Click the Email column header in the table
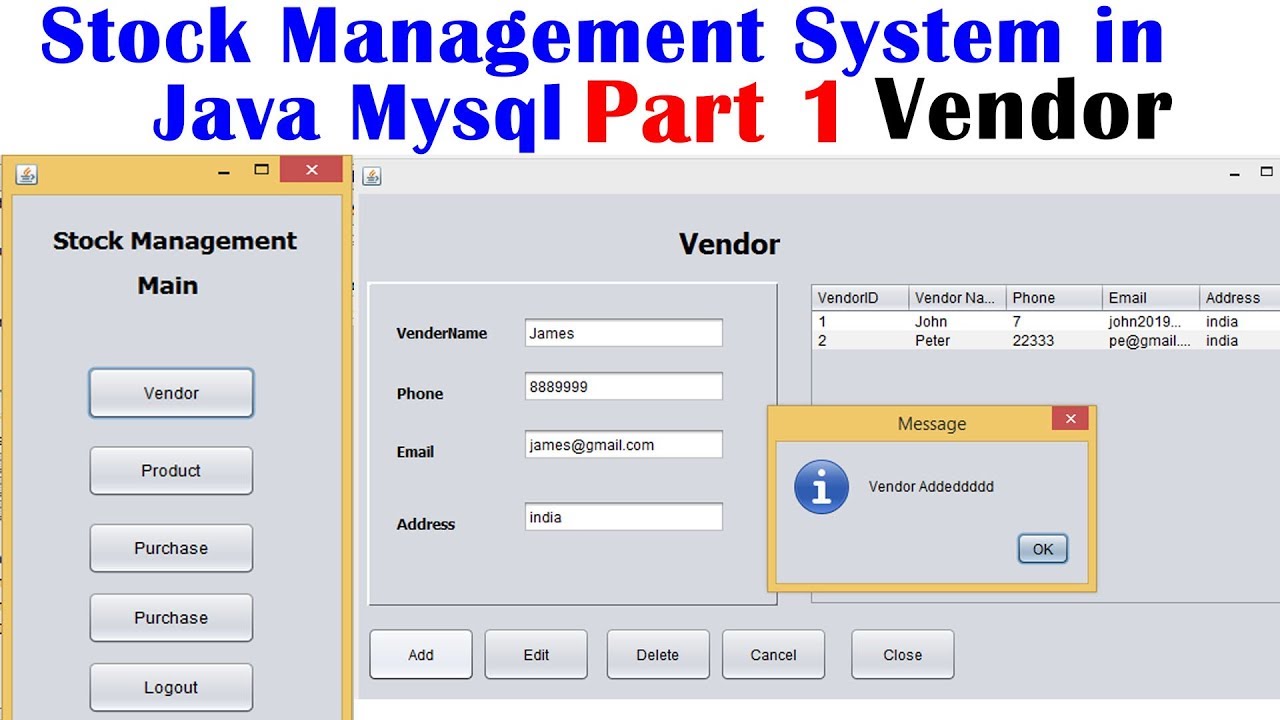 pyautogui.click(x=1151, y=298)
